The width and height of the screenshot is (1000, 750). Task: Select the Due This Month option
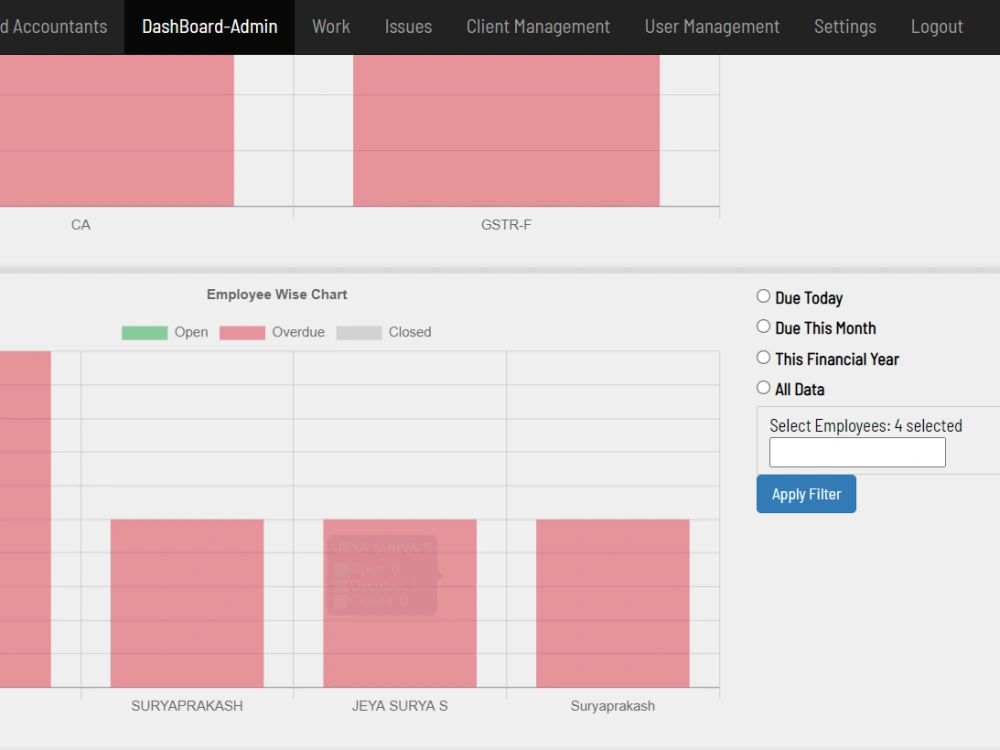763,327
